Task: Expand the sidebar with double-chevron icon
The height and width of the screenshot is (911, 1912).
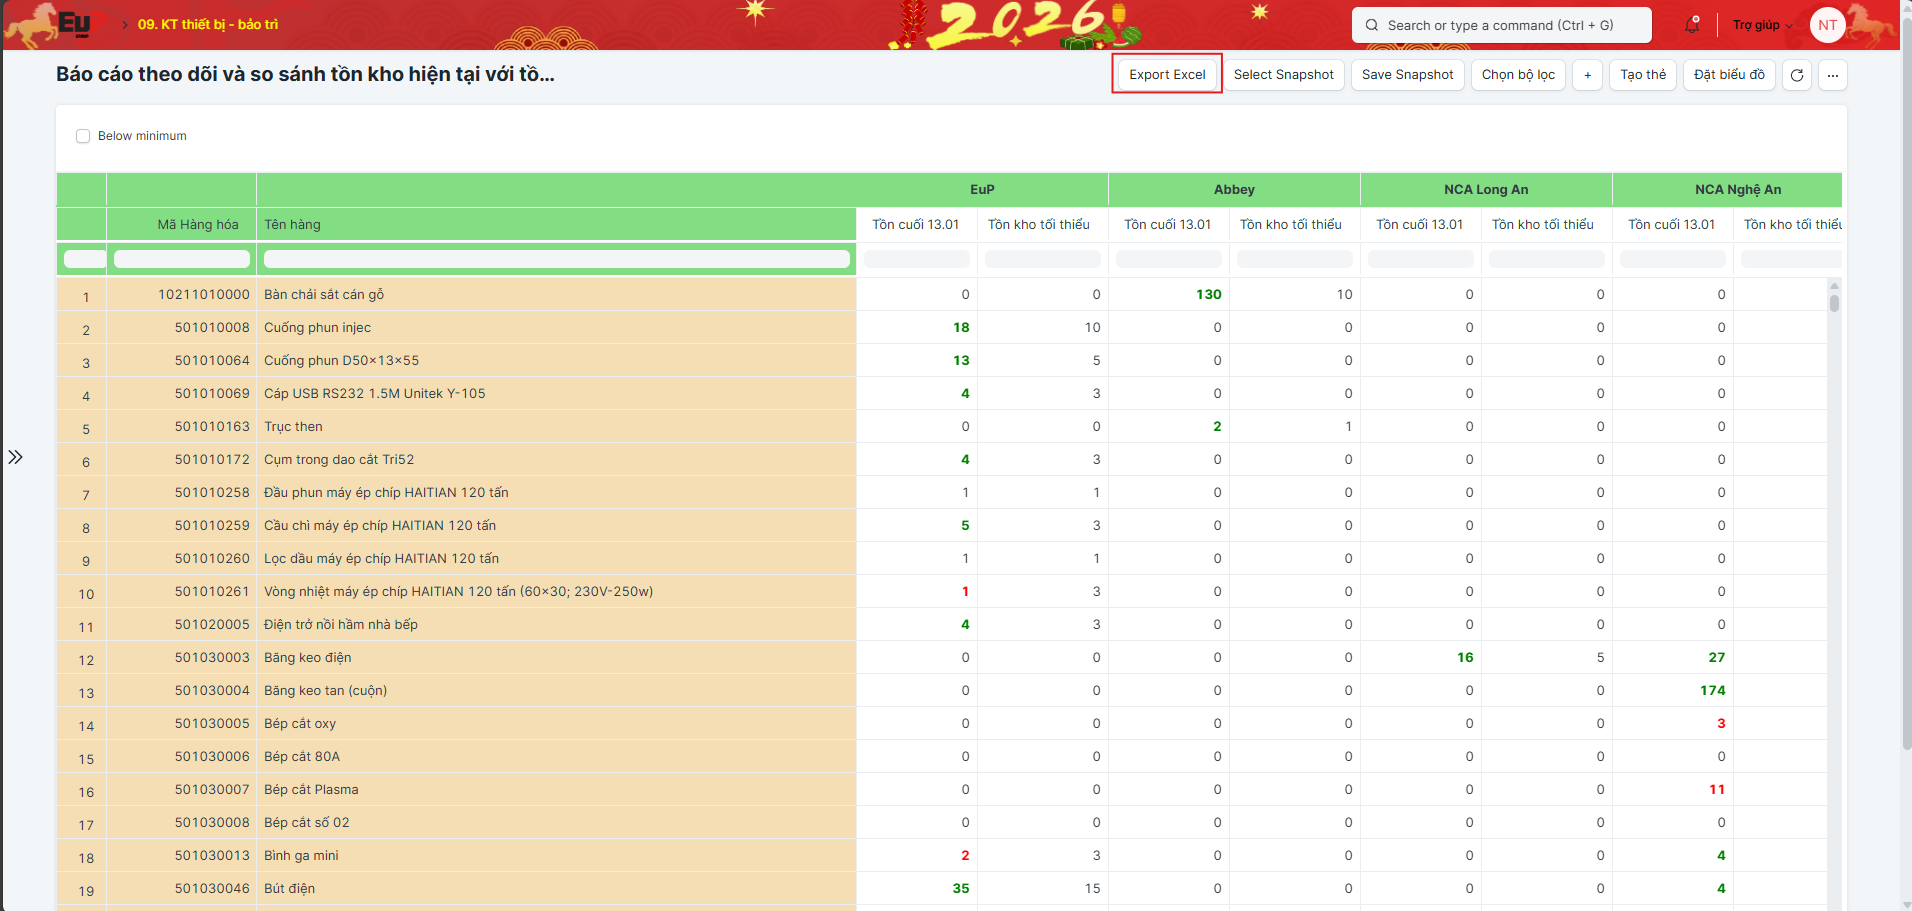Action: pos(15,457)
